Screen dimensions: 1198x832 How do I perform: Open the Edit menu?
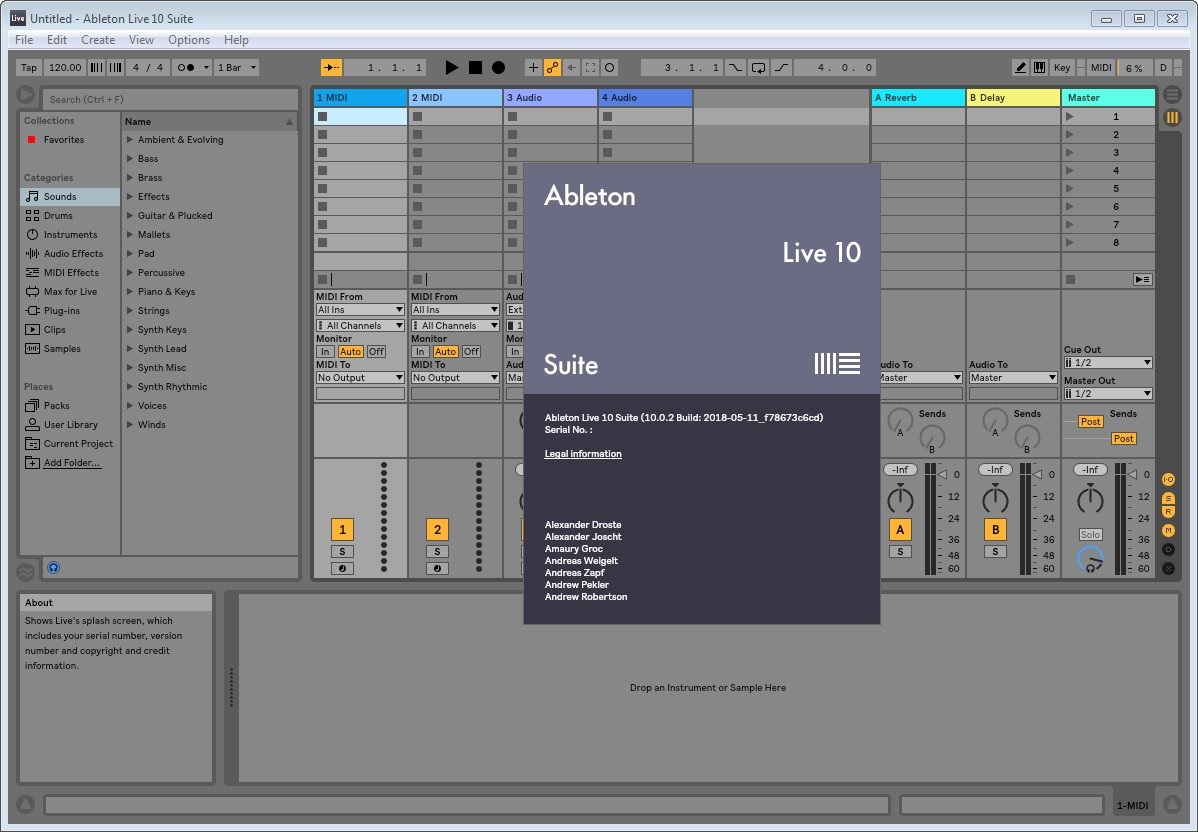[57, 40]
